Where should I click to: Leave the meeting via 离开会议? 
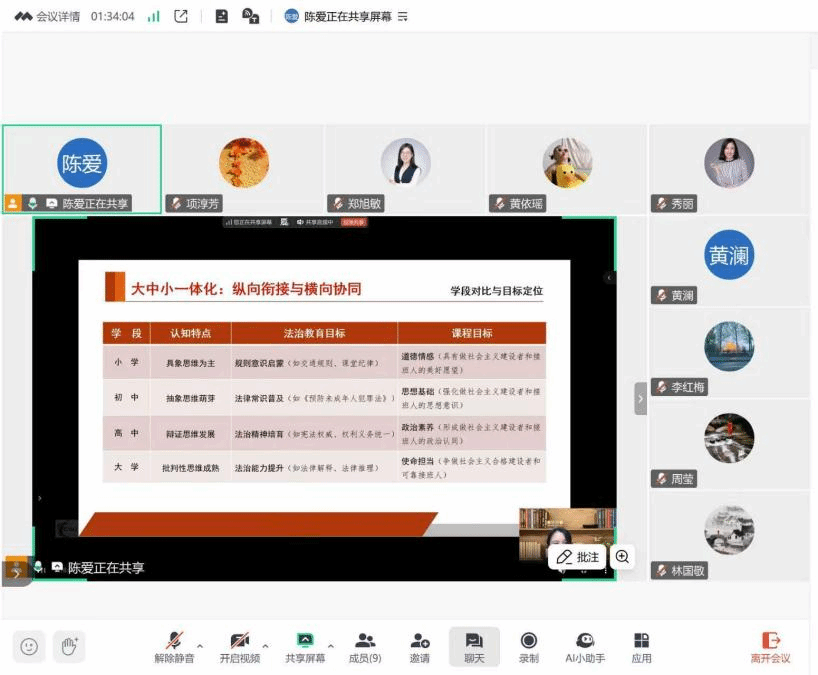click(770, 647)
